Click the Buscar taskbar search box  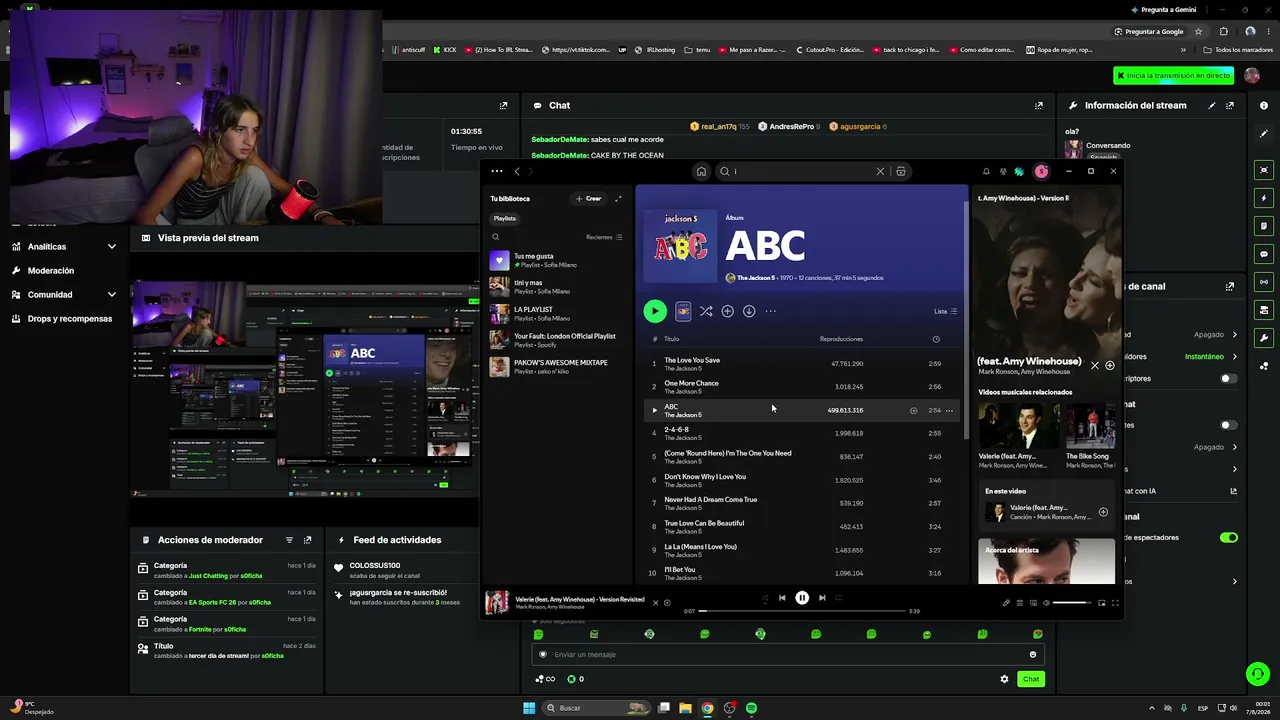coord(597,708)
